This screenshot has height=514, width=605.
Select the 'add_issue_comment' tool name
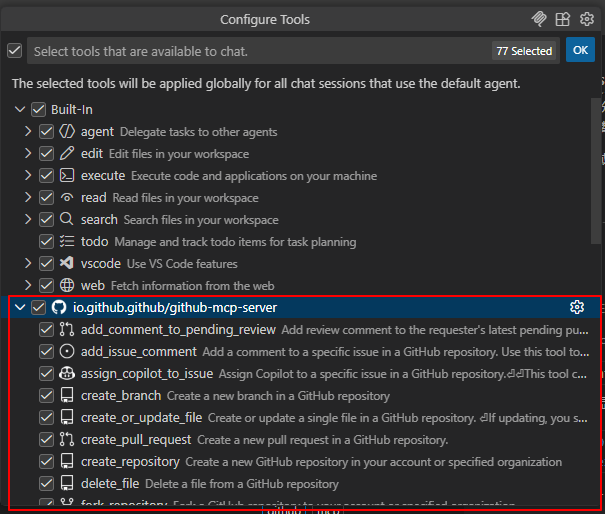139,352
